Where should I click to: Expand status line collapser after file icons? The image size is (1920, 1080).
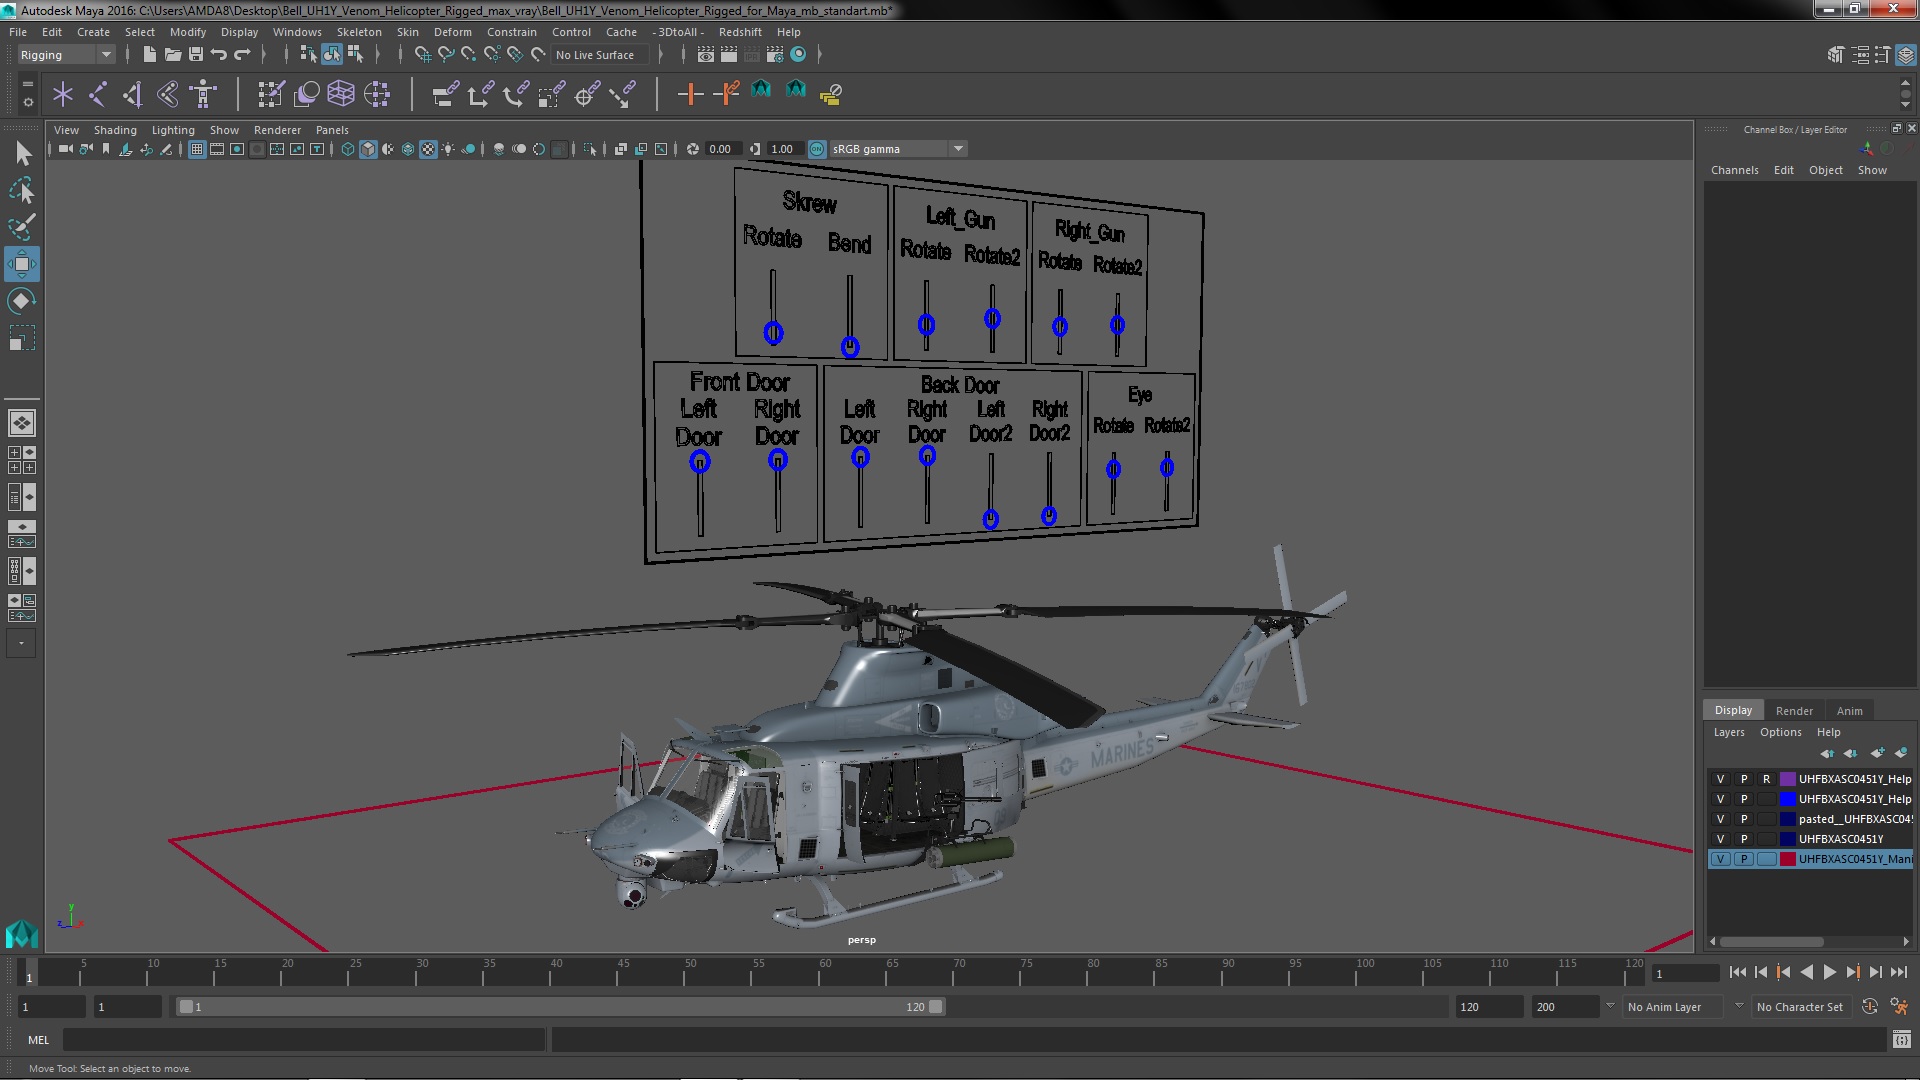[x=265, y=55]
